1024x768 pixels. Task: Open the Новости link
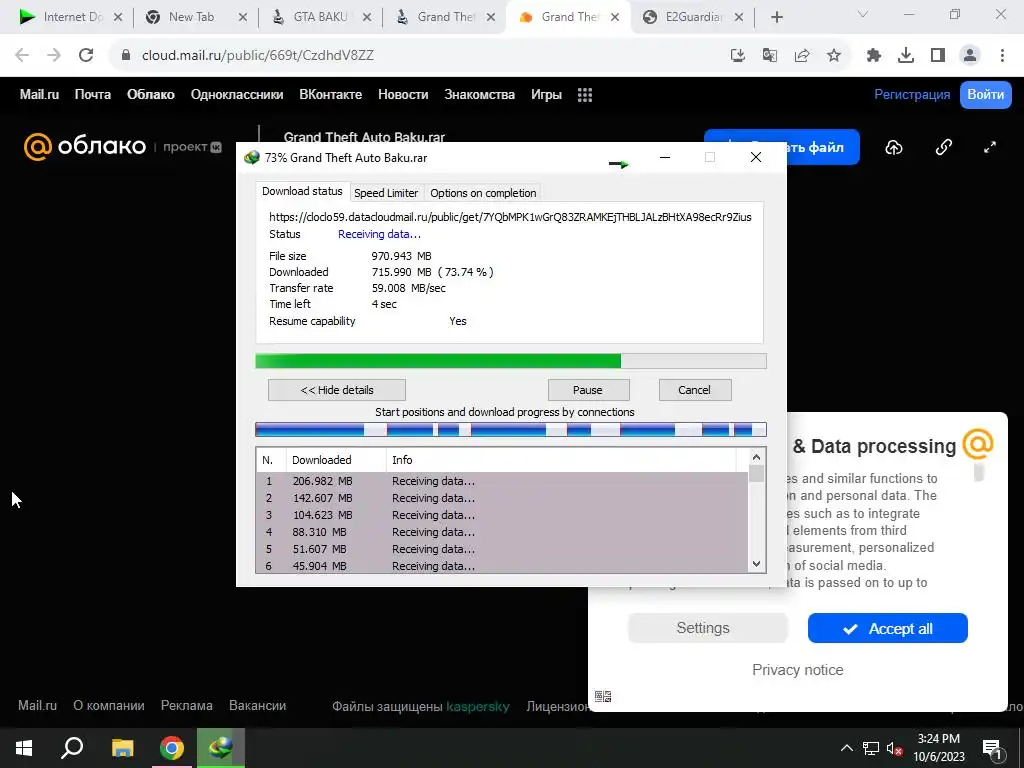click(403, 95)
